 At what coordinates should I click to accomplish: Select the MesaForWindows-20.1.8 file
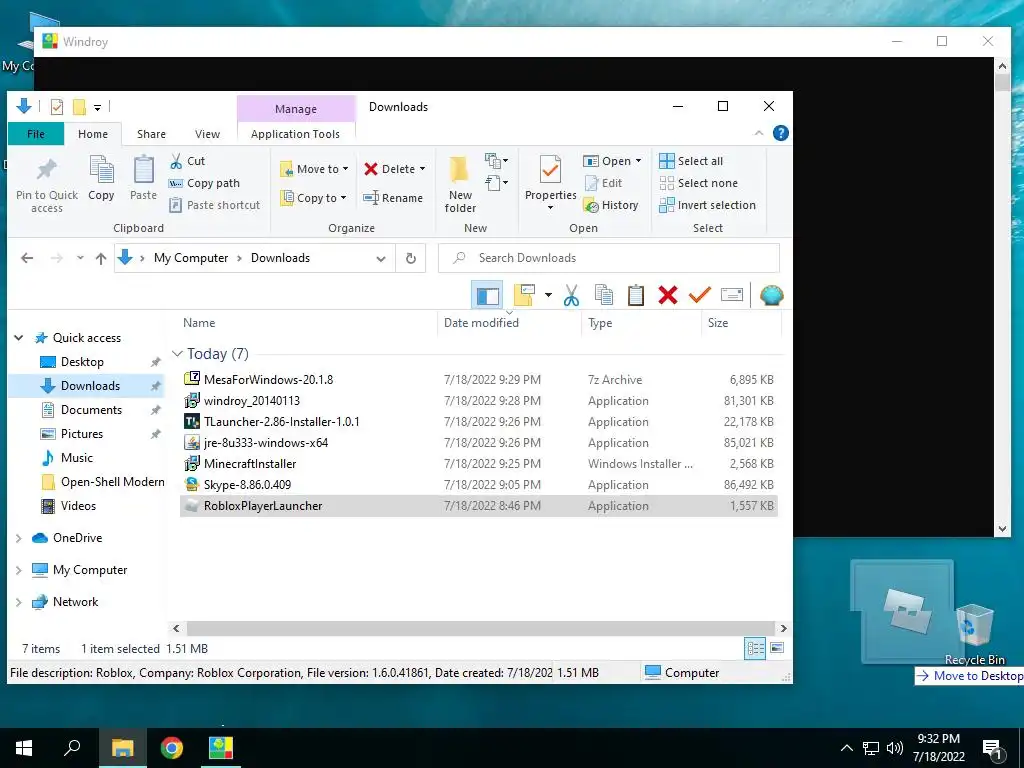pyautogui.click(x=268, y=379)
